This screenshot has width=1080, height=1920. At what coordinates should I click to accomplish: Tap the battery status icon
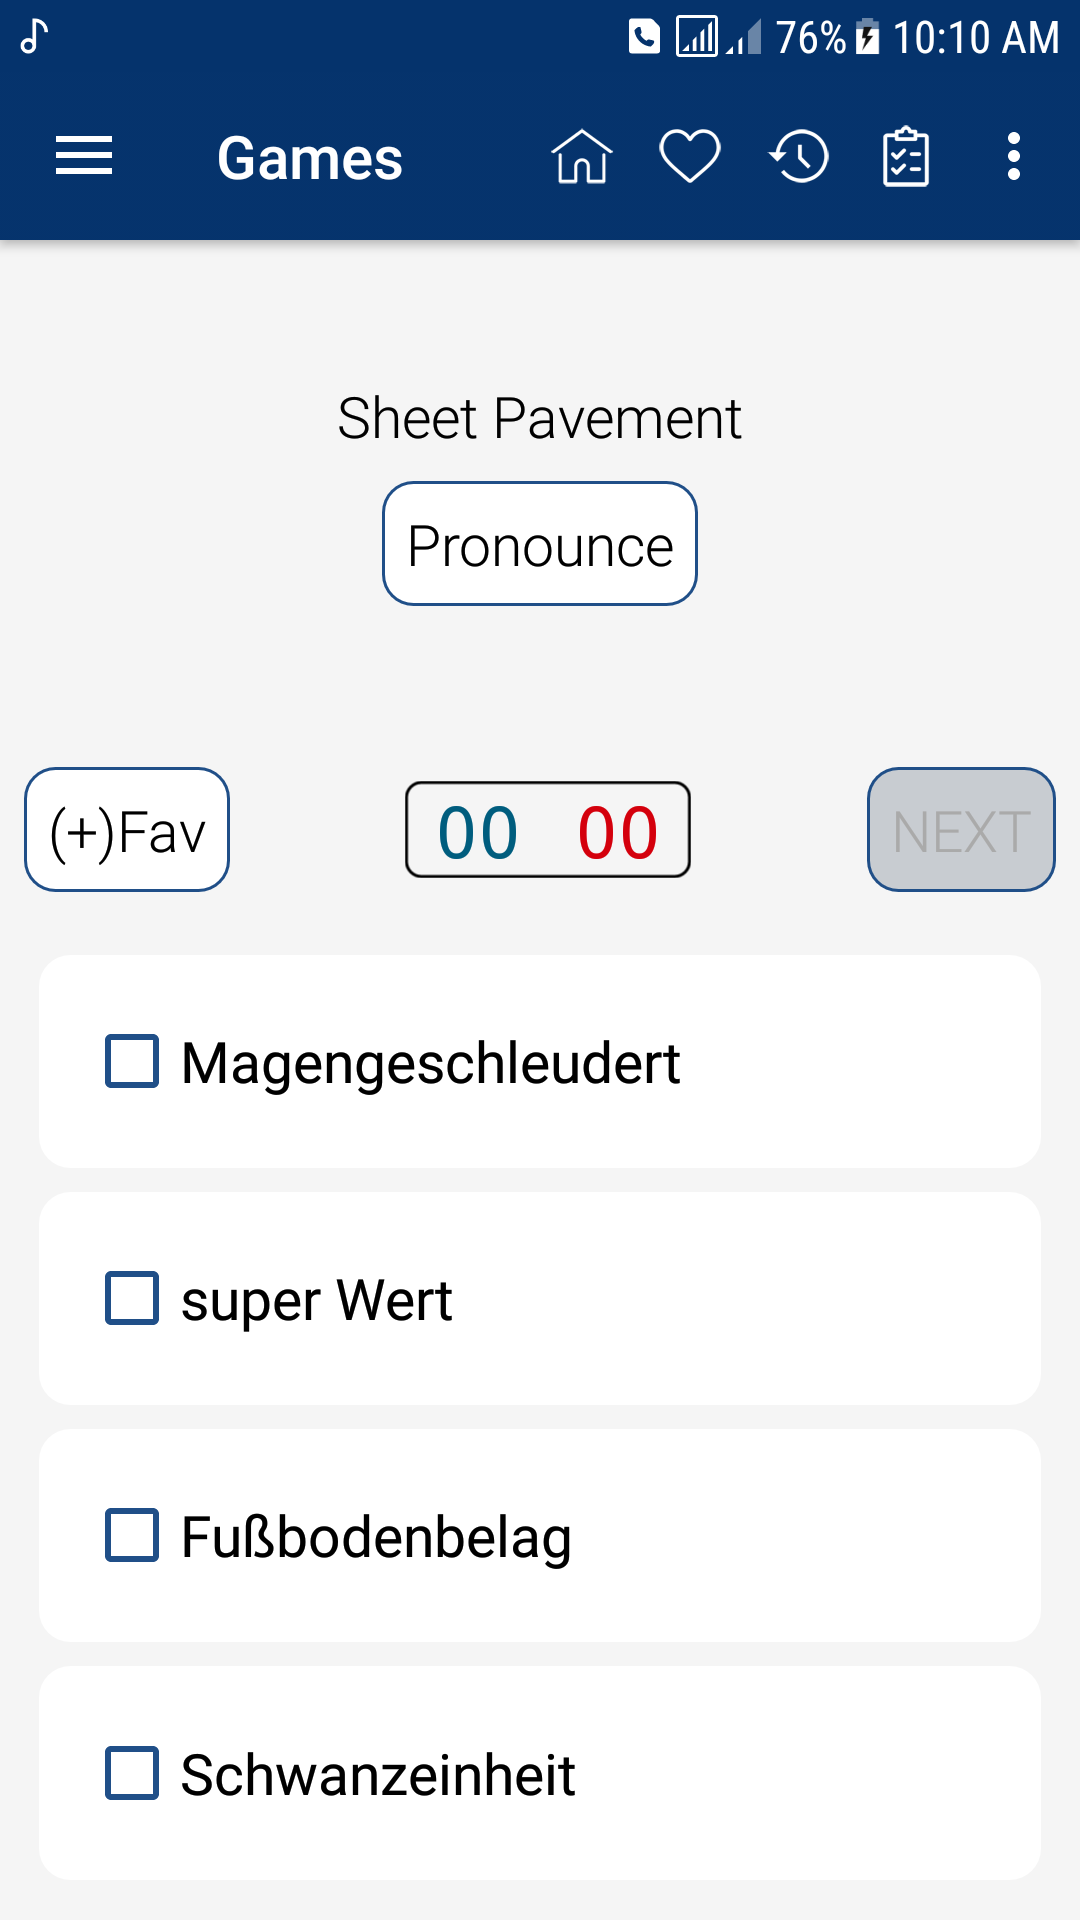[x=867, y=38]
